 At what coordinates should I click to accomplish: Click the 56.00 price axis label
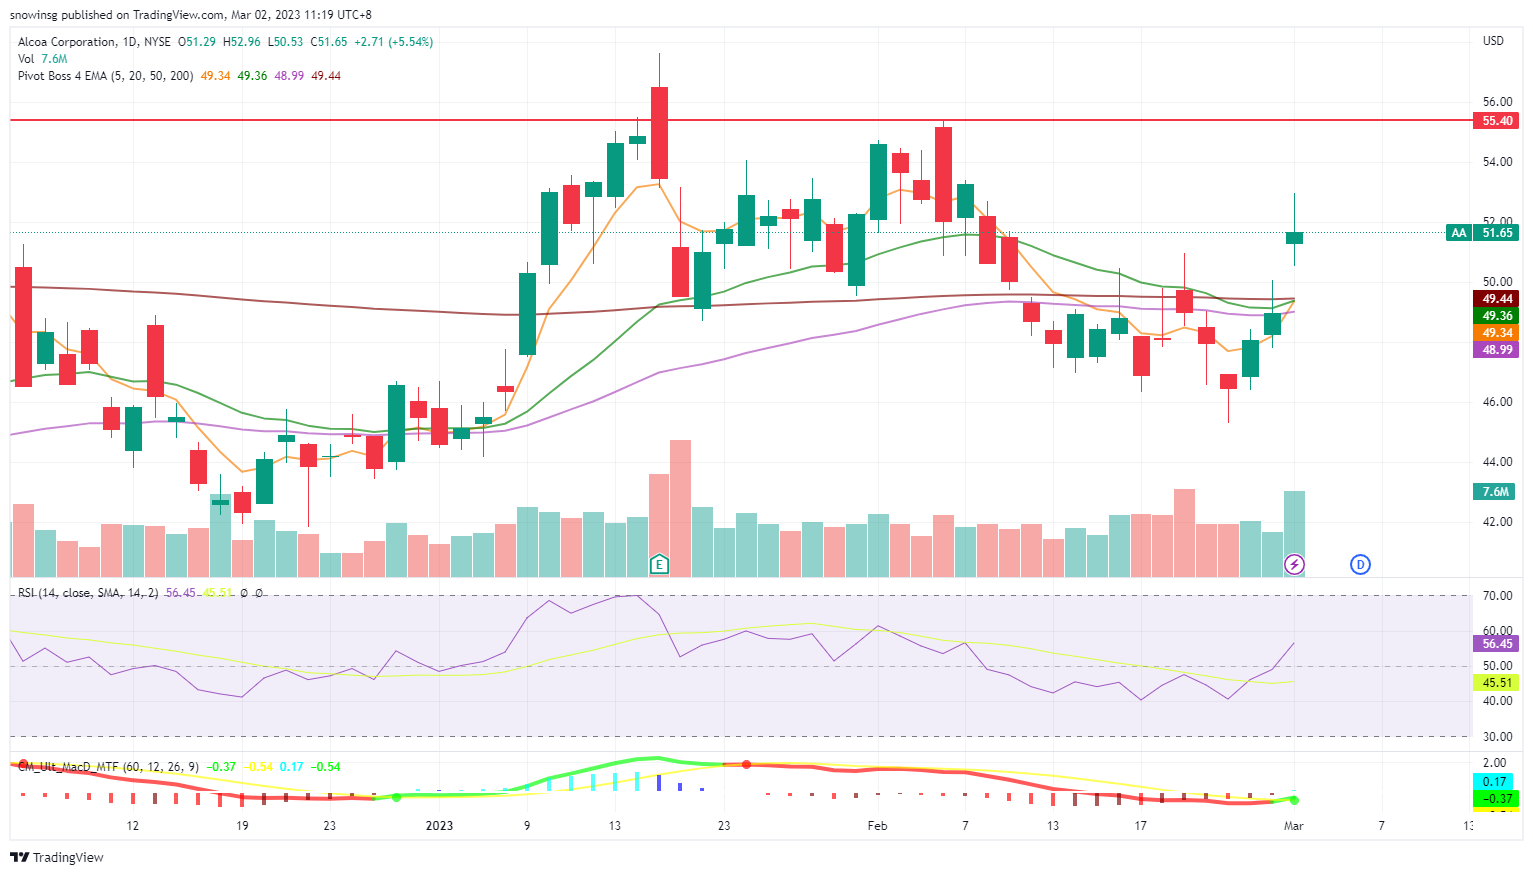tap(1497, 102)
